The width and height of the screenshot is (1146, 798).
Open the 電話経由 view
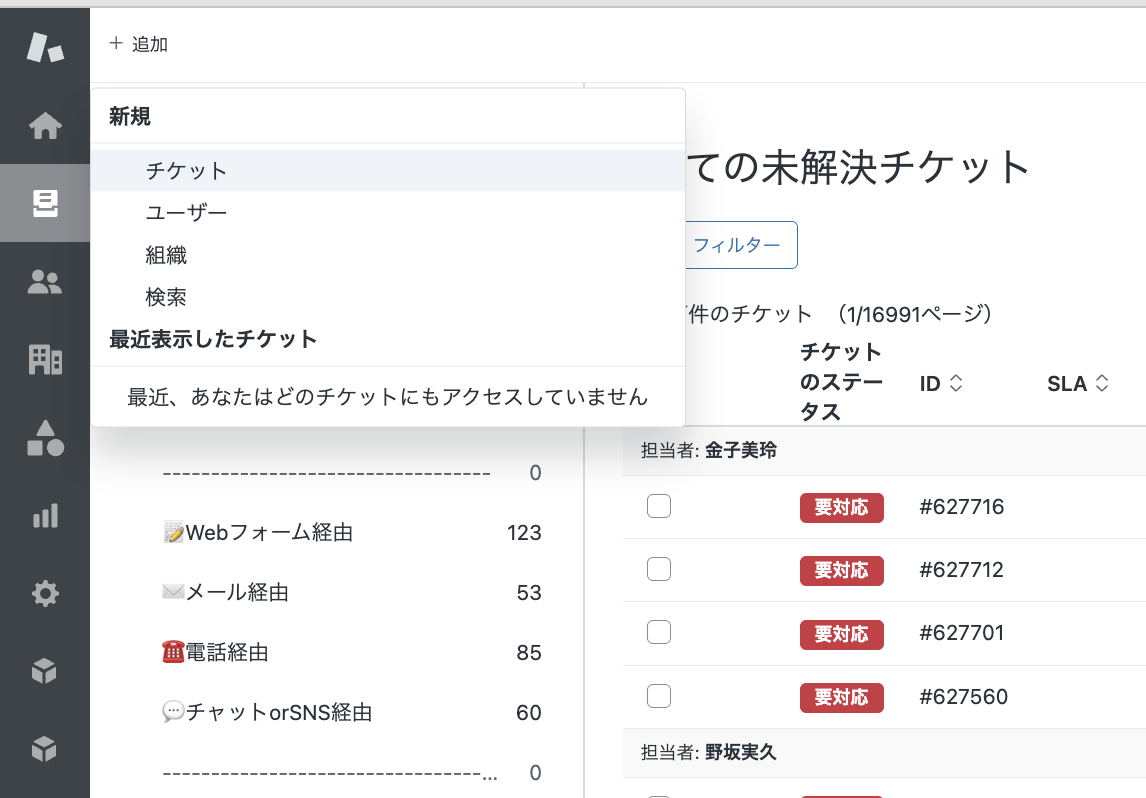click(216, 653)
